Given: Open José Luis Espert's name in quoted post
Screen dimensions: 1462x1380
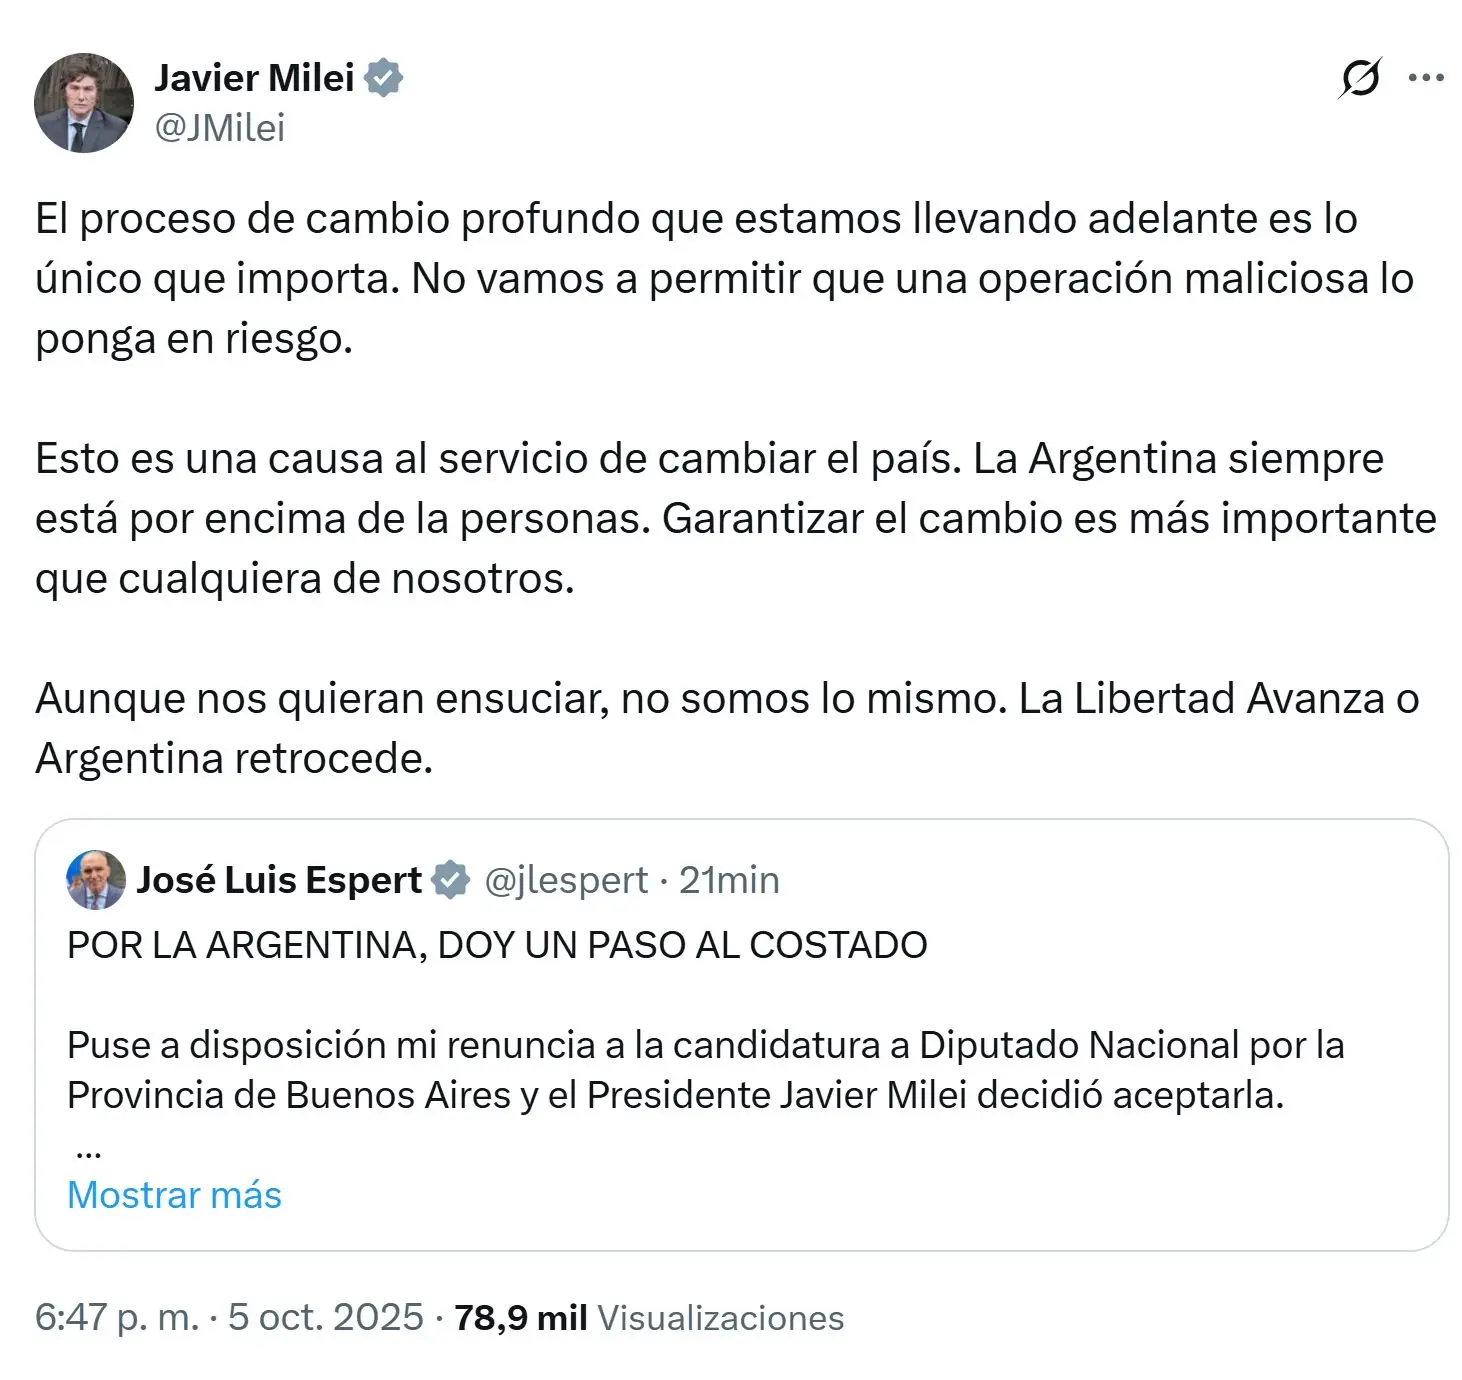Looking at the screenshot, I should point(279,880).
